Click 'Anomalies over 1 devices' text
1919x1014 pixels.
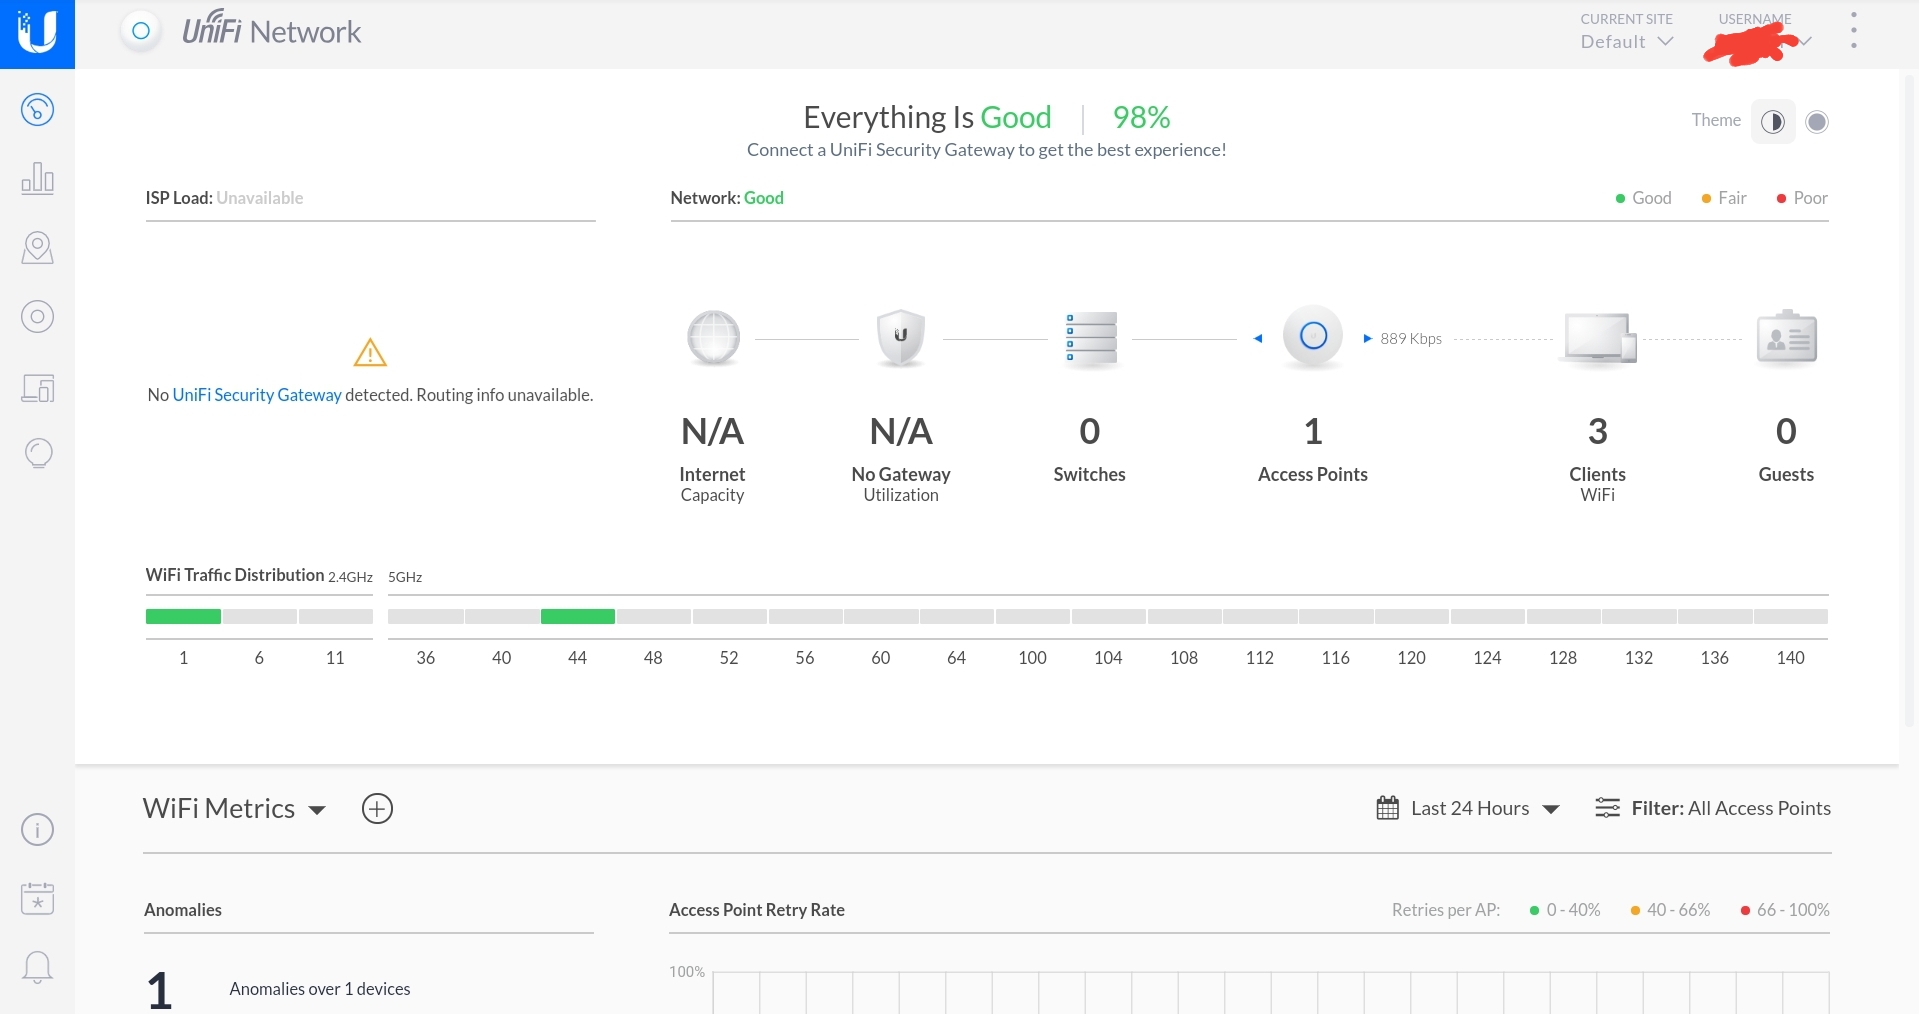point(320,989)
